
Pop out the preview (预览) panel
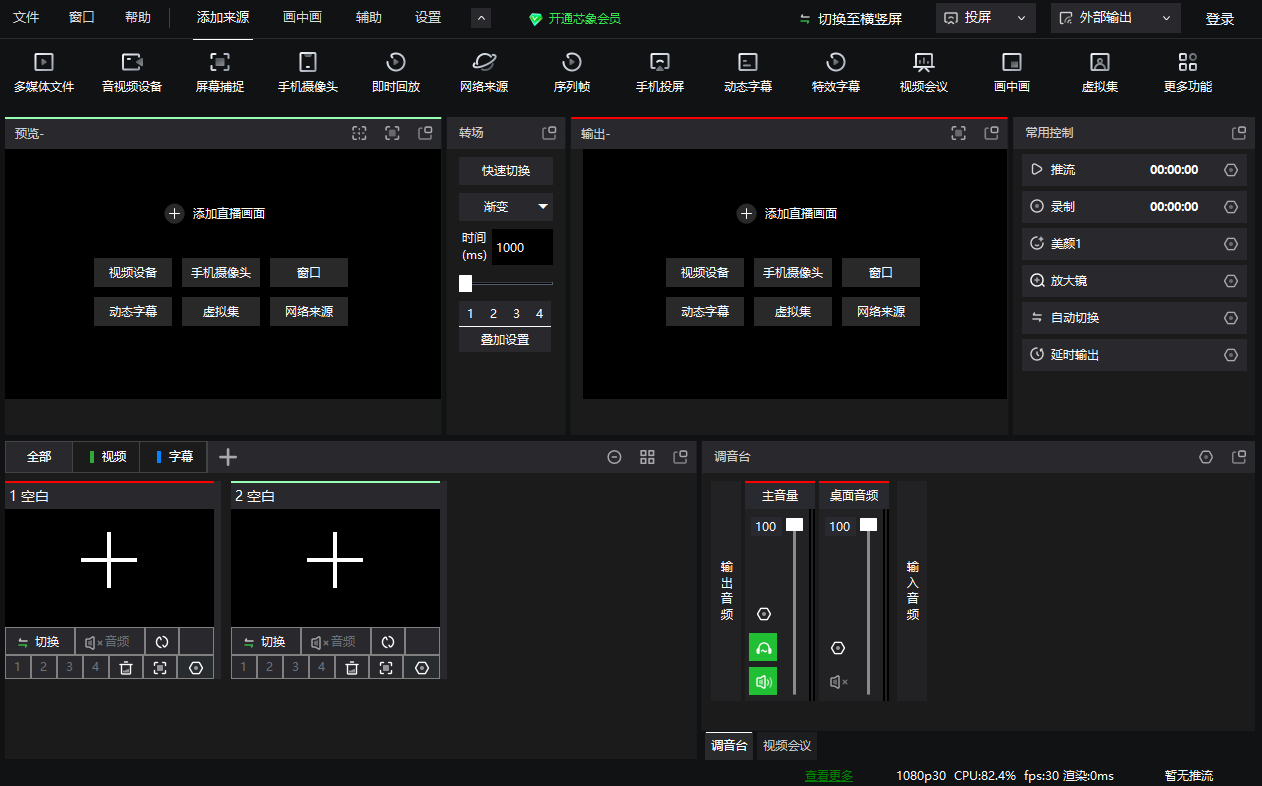[x=425, y=133]
